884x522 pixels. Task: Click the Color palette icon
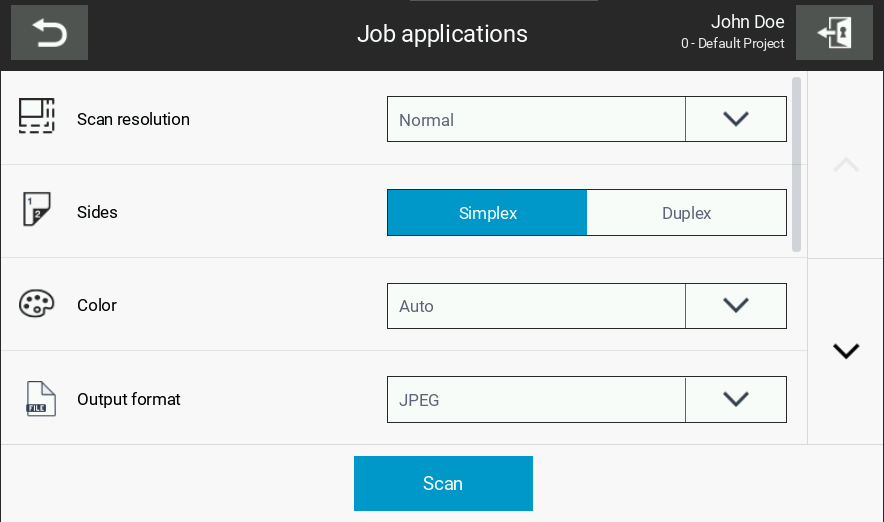37,304
